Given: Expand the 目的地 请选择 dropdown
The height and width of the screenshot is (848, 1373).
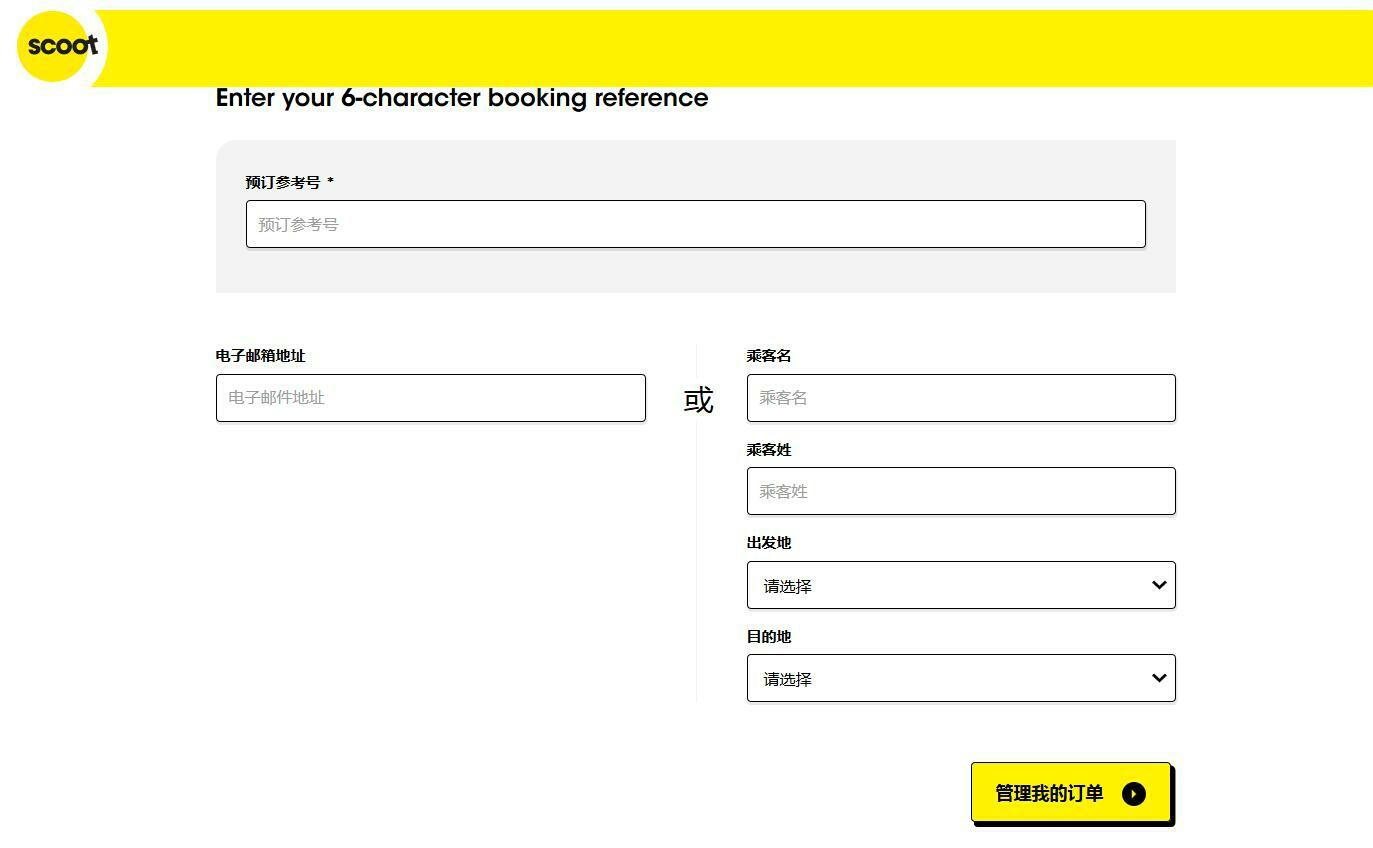Looking at the screenshot, I should [x=945, y=678].
